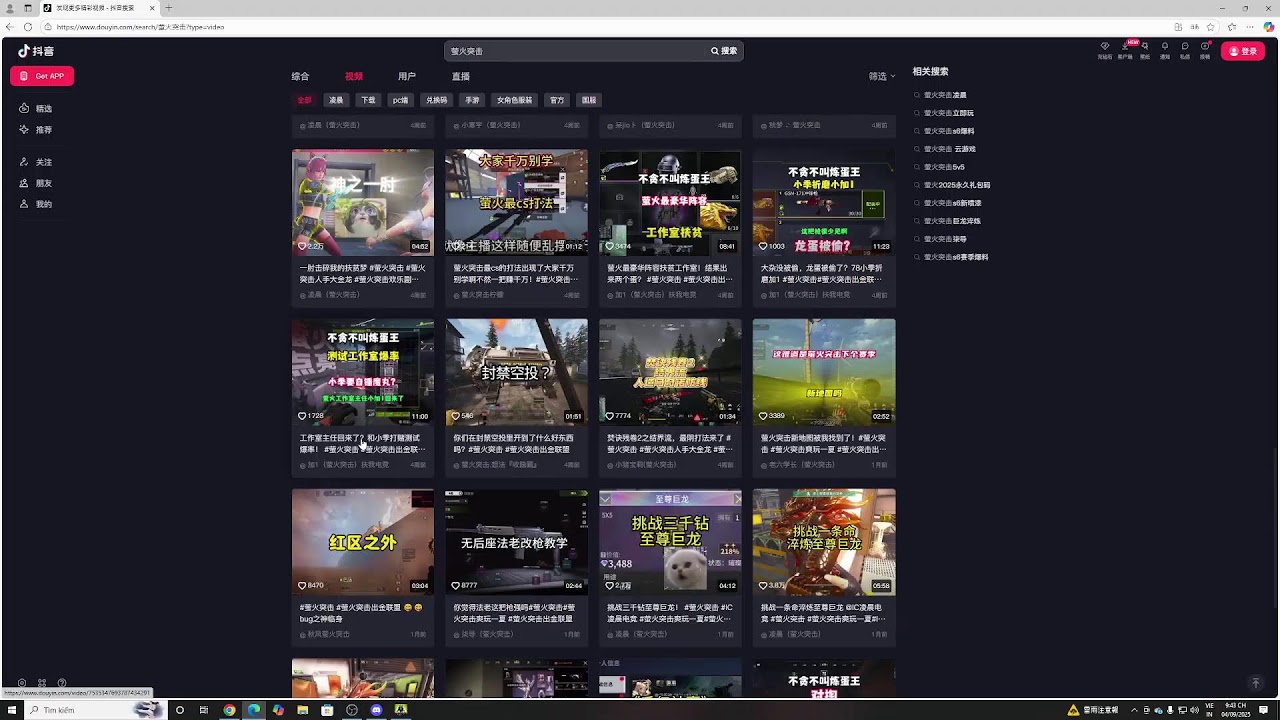Open the 精选 sidebar item
The width and height of the screenshot is (1280, 720).
click(x=36, y=108)
